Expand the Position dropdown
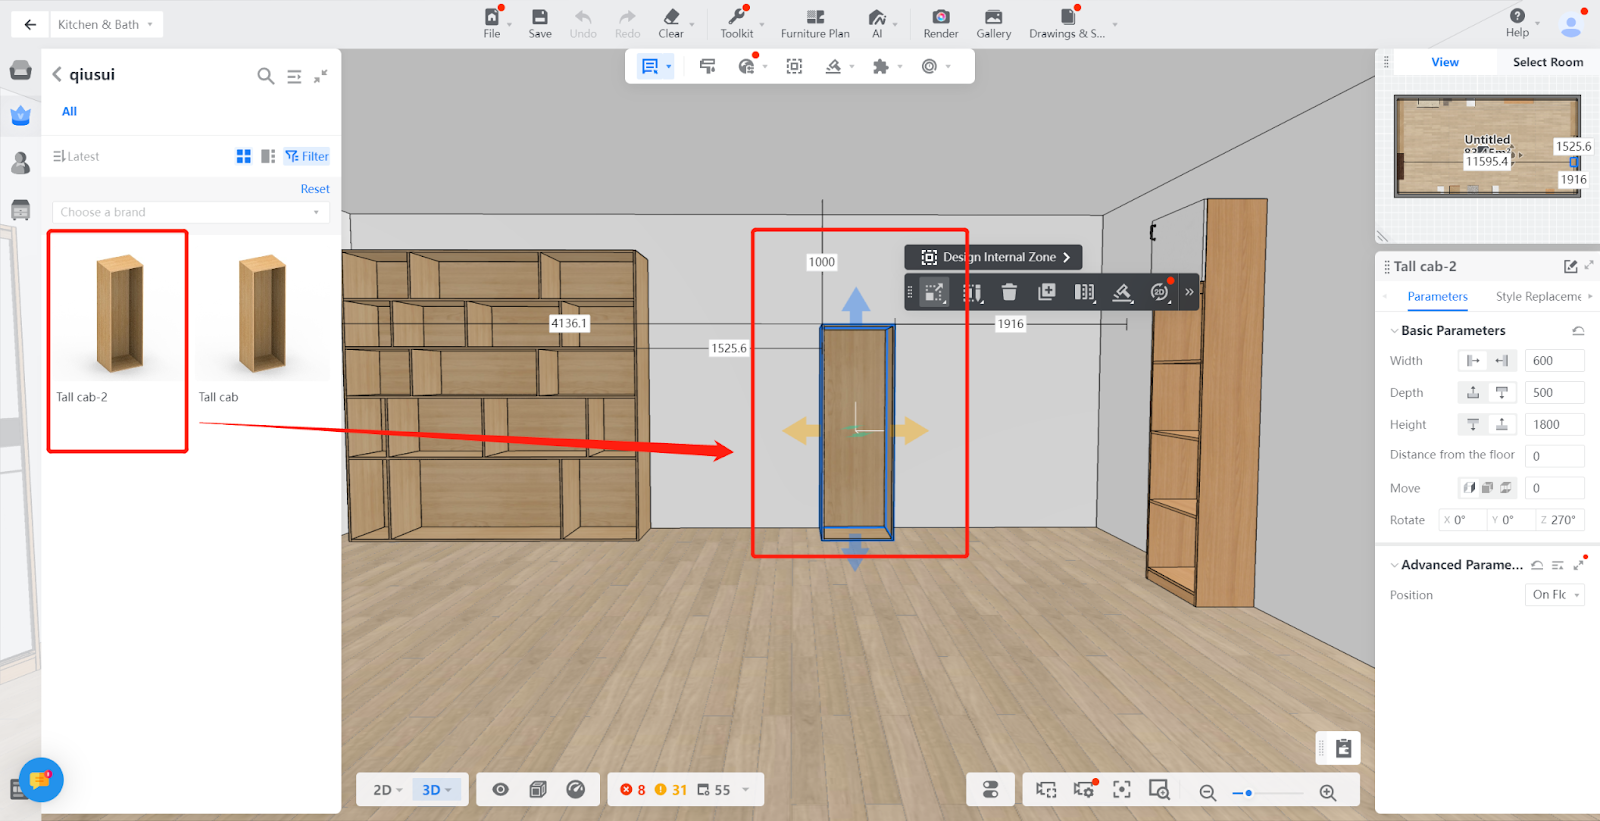The image size is (1600, 821). (x=1555, y=595)
